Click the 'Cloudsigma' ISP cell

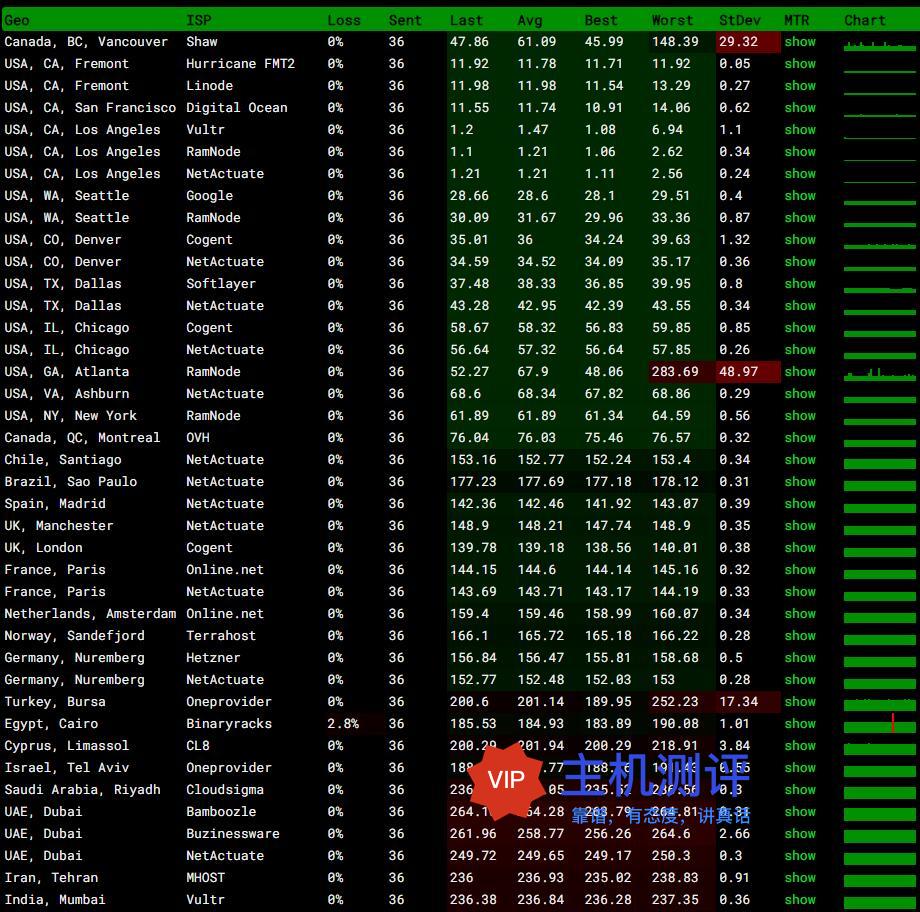click(225, 790)
